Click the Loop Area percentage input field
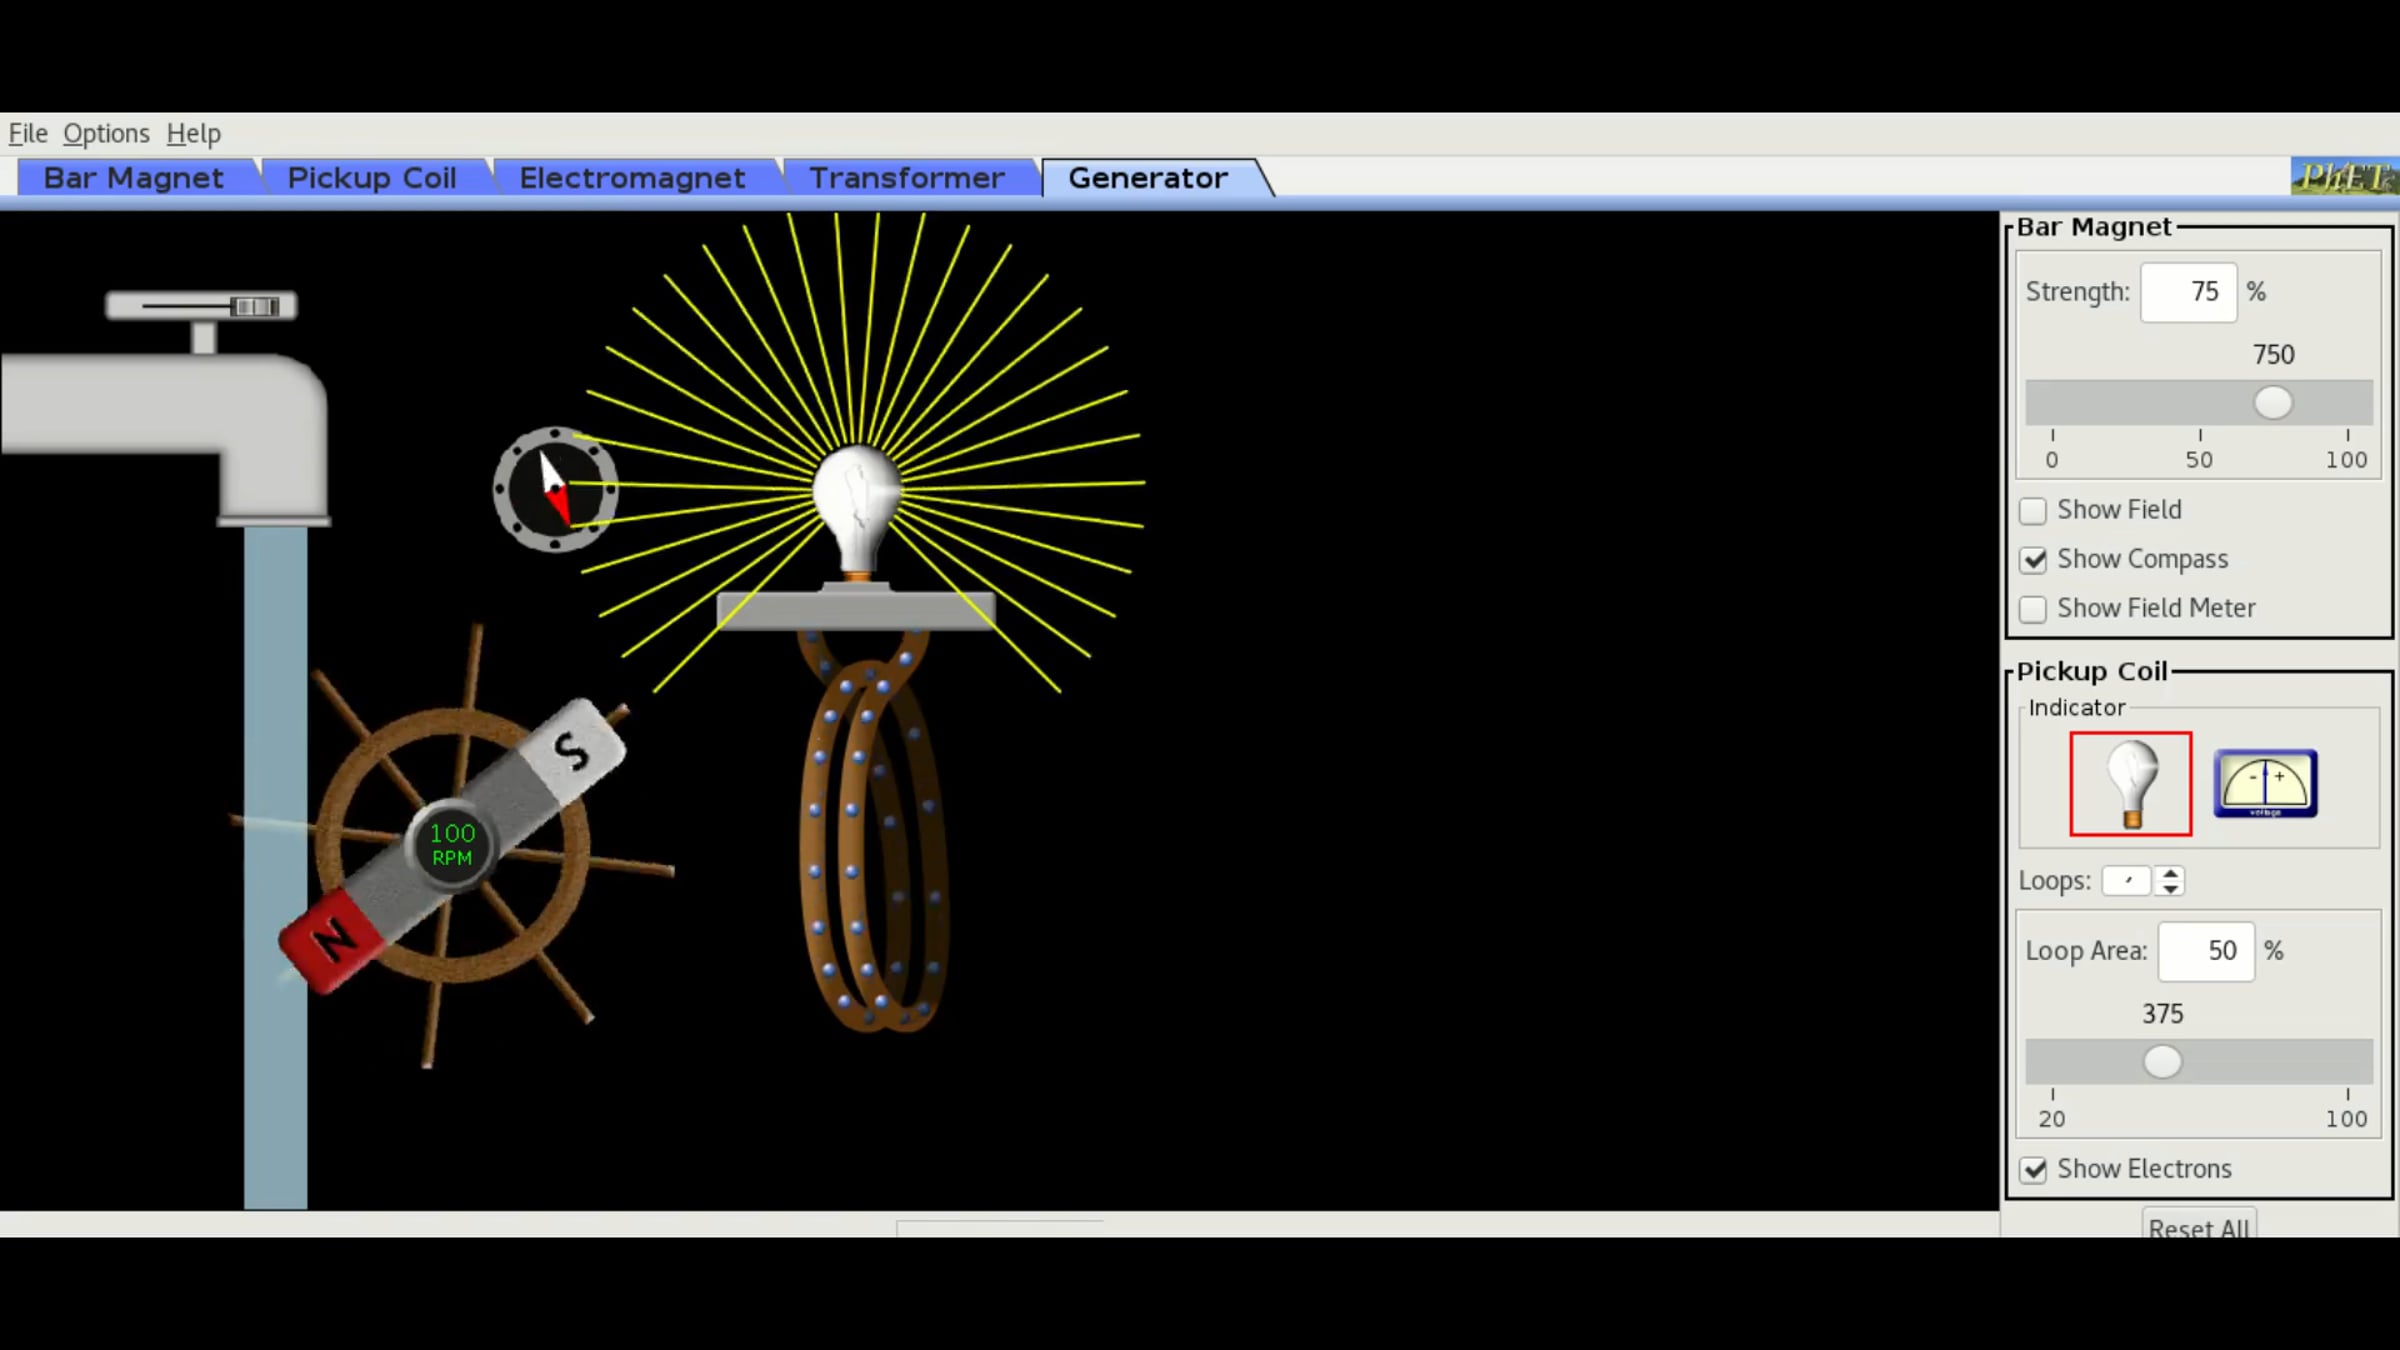Image resolution: width=2400 pixels, height=1350 pixels. (2205, 951)
